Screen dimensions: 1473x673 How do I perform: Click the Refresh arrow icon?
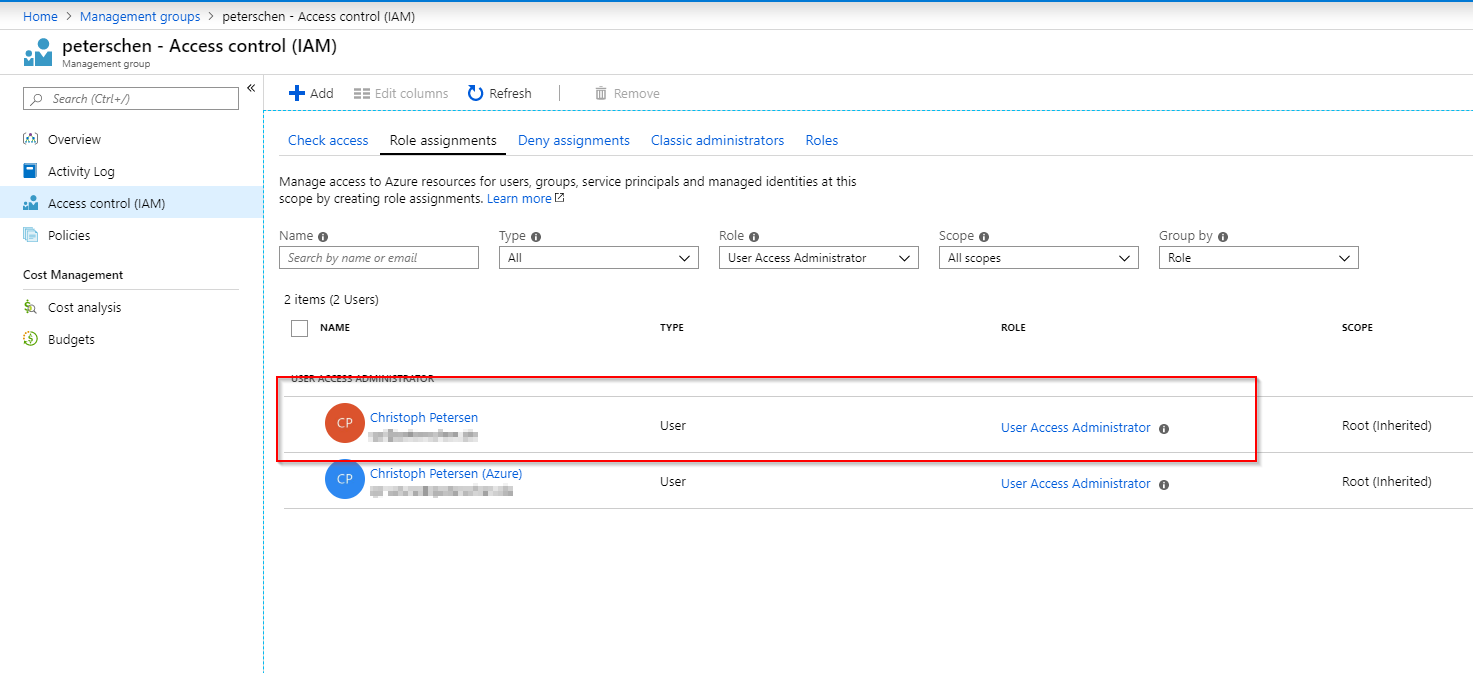point(476,93)
